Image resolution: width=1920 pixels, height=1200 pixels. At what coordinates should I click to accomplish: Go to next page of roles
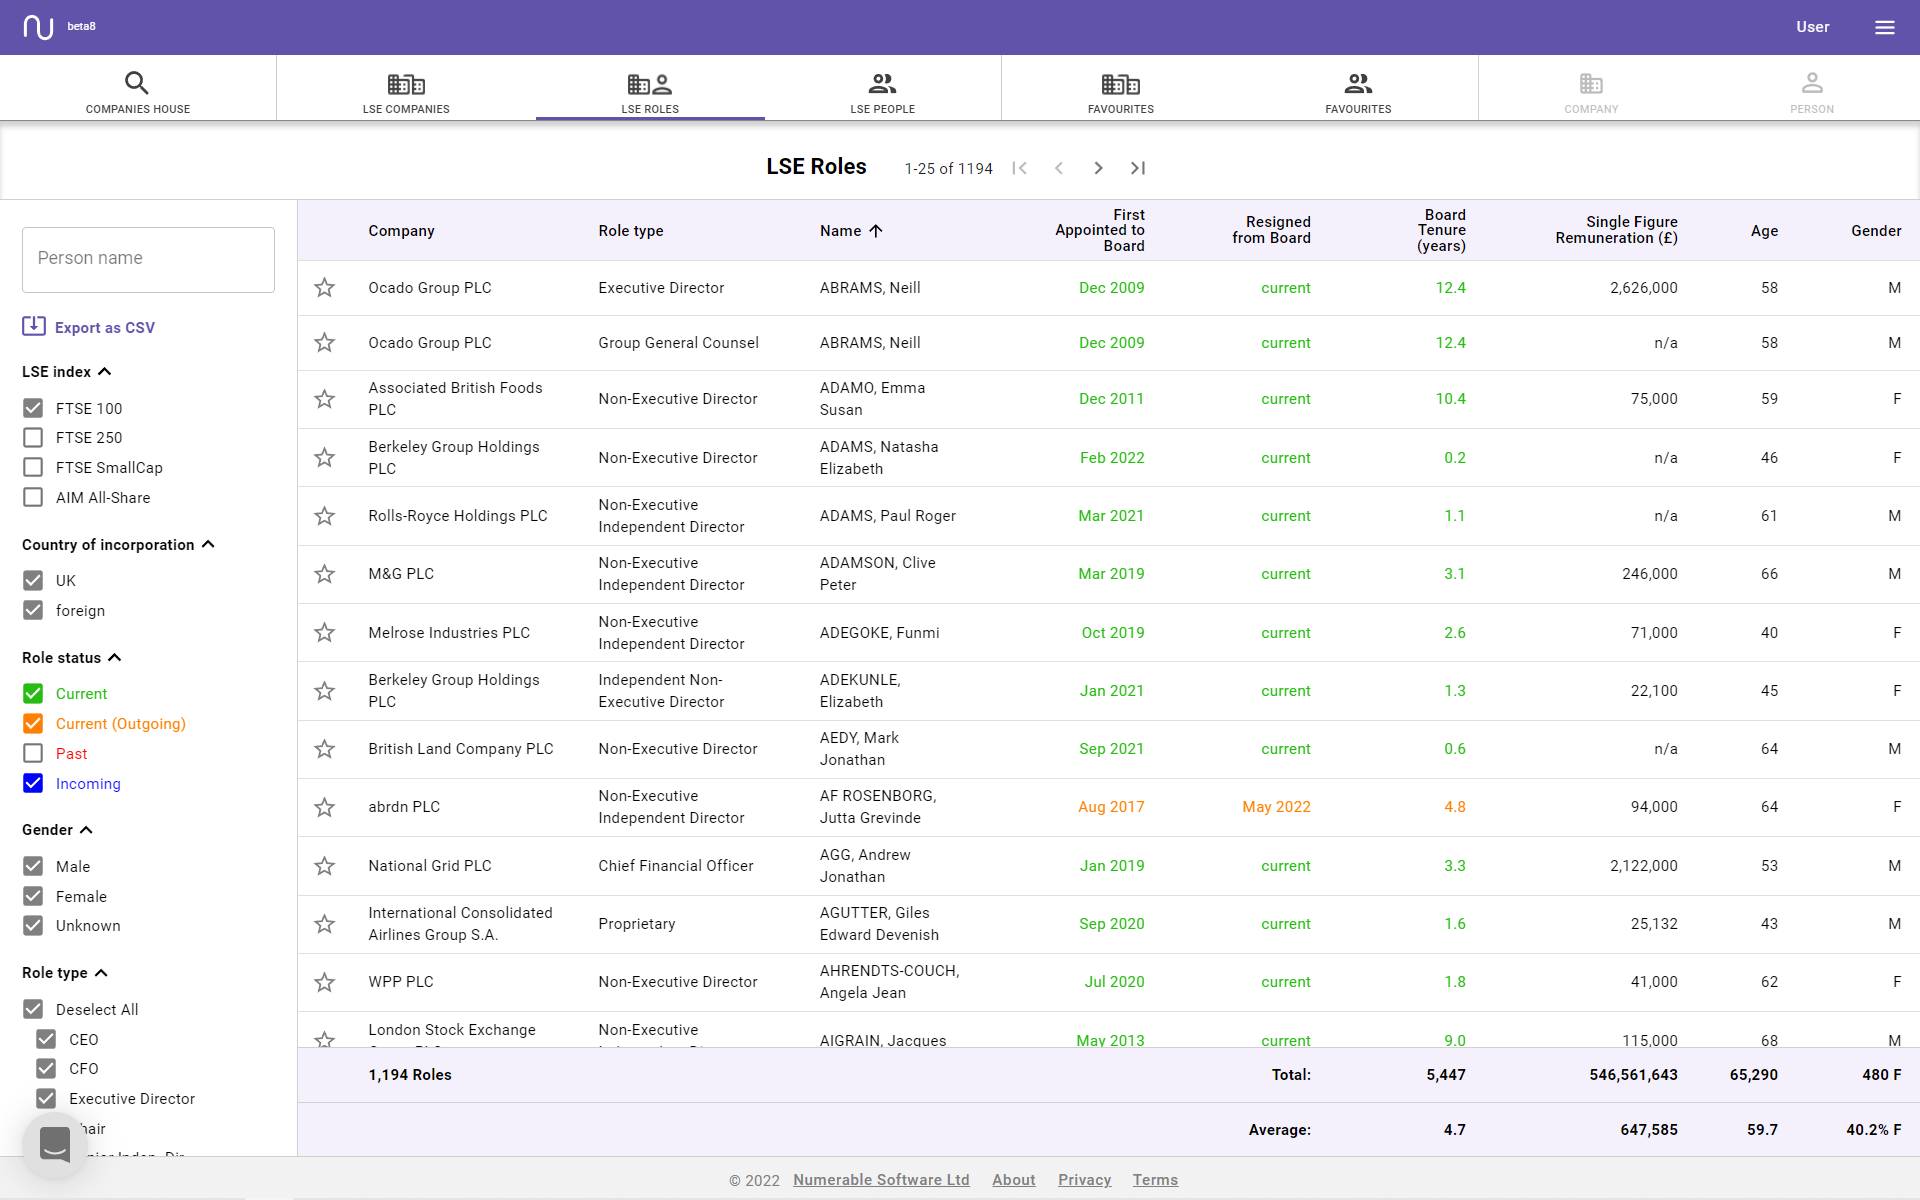tap(1098, 168)
